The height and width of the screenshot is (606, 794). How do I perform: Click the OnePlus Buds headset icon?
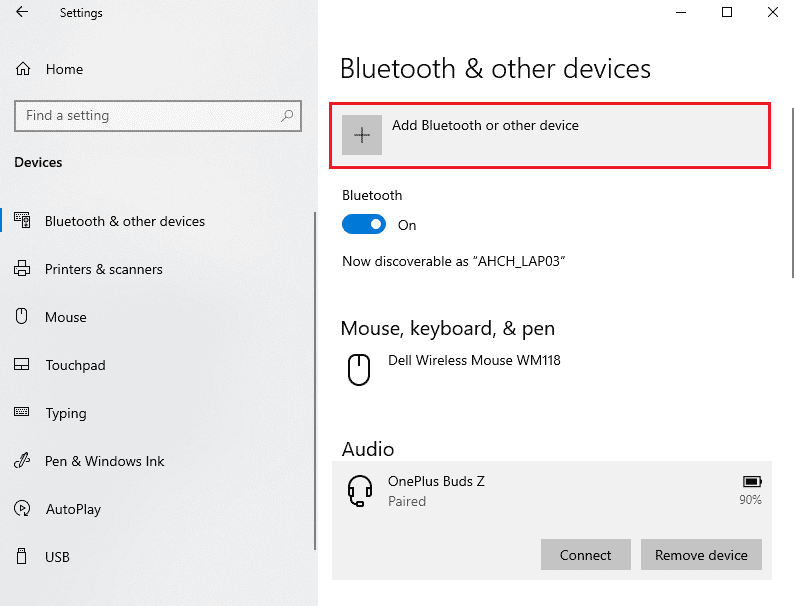(360, 491)
